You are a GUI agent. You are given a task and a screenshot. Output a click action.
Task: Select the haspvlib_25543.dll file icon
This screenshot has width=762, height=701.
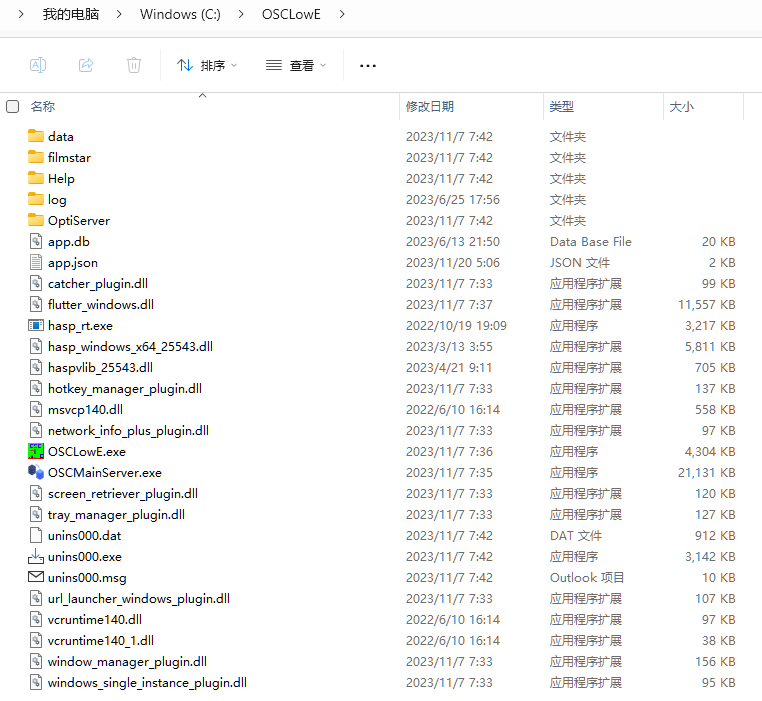[x=36, y=367]
